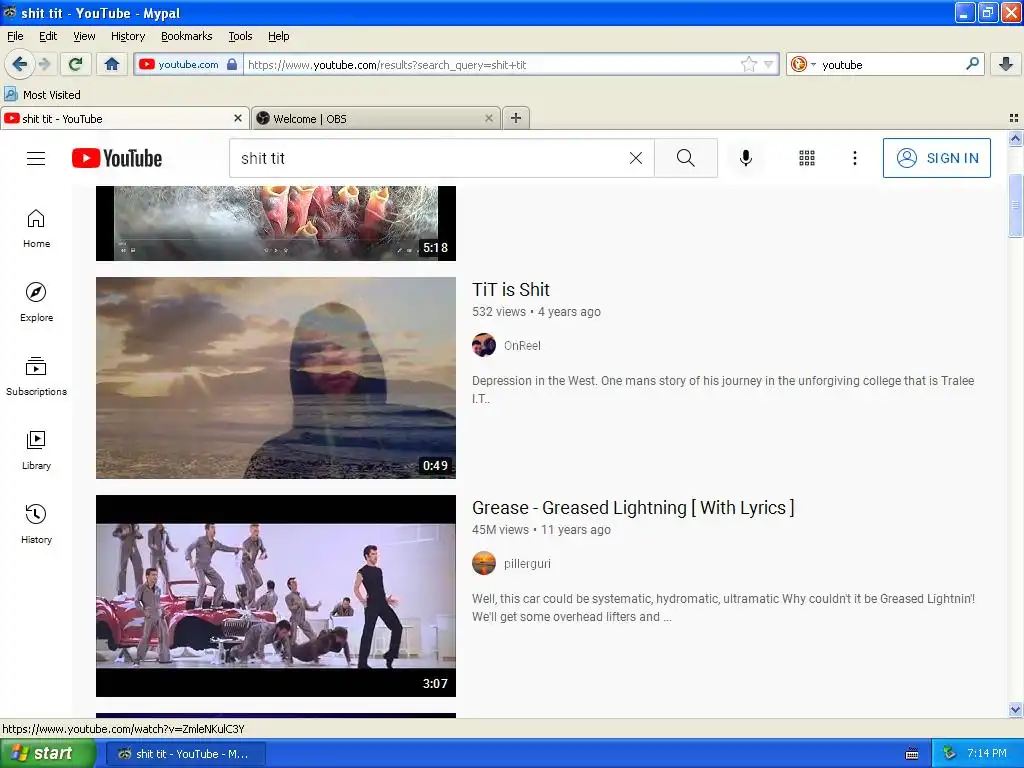
Task: Open Library in YouTube sidebar
Action: click(x=36, y=450)
